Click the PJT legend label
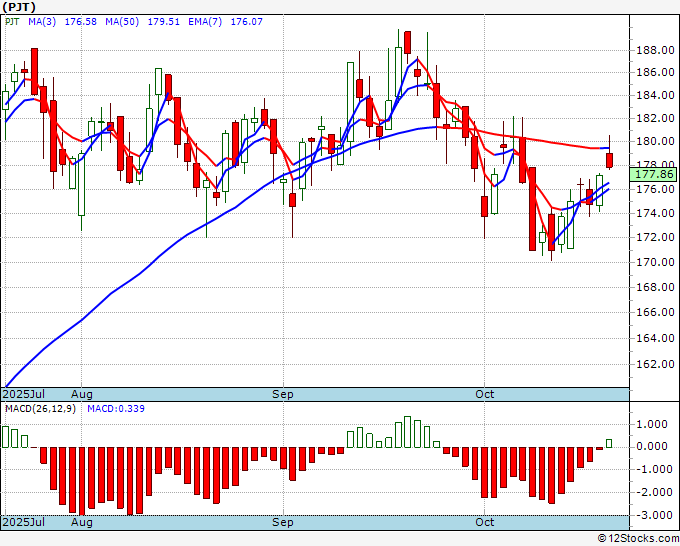 [x=12, y=21]
